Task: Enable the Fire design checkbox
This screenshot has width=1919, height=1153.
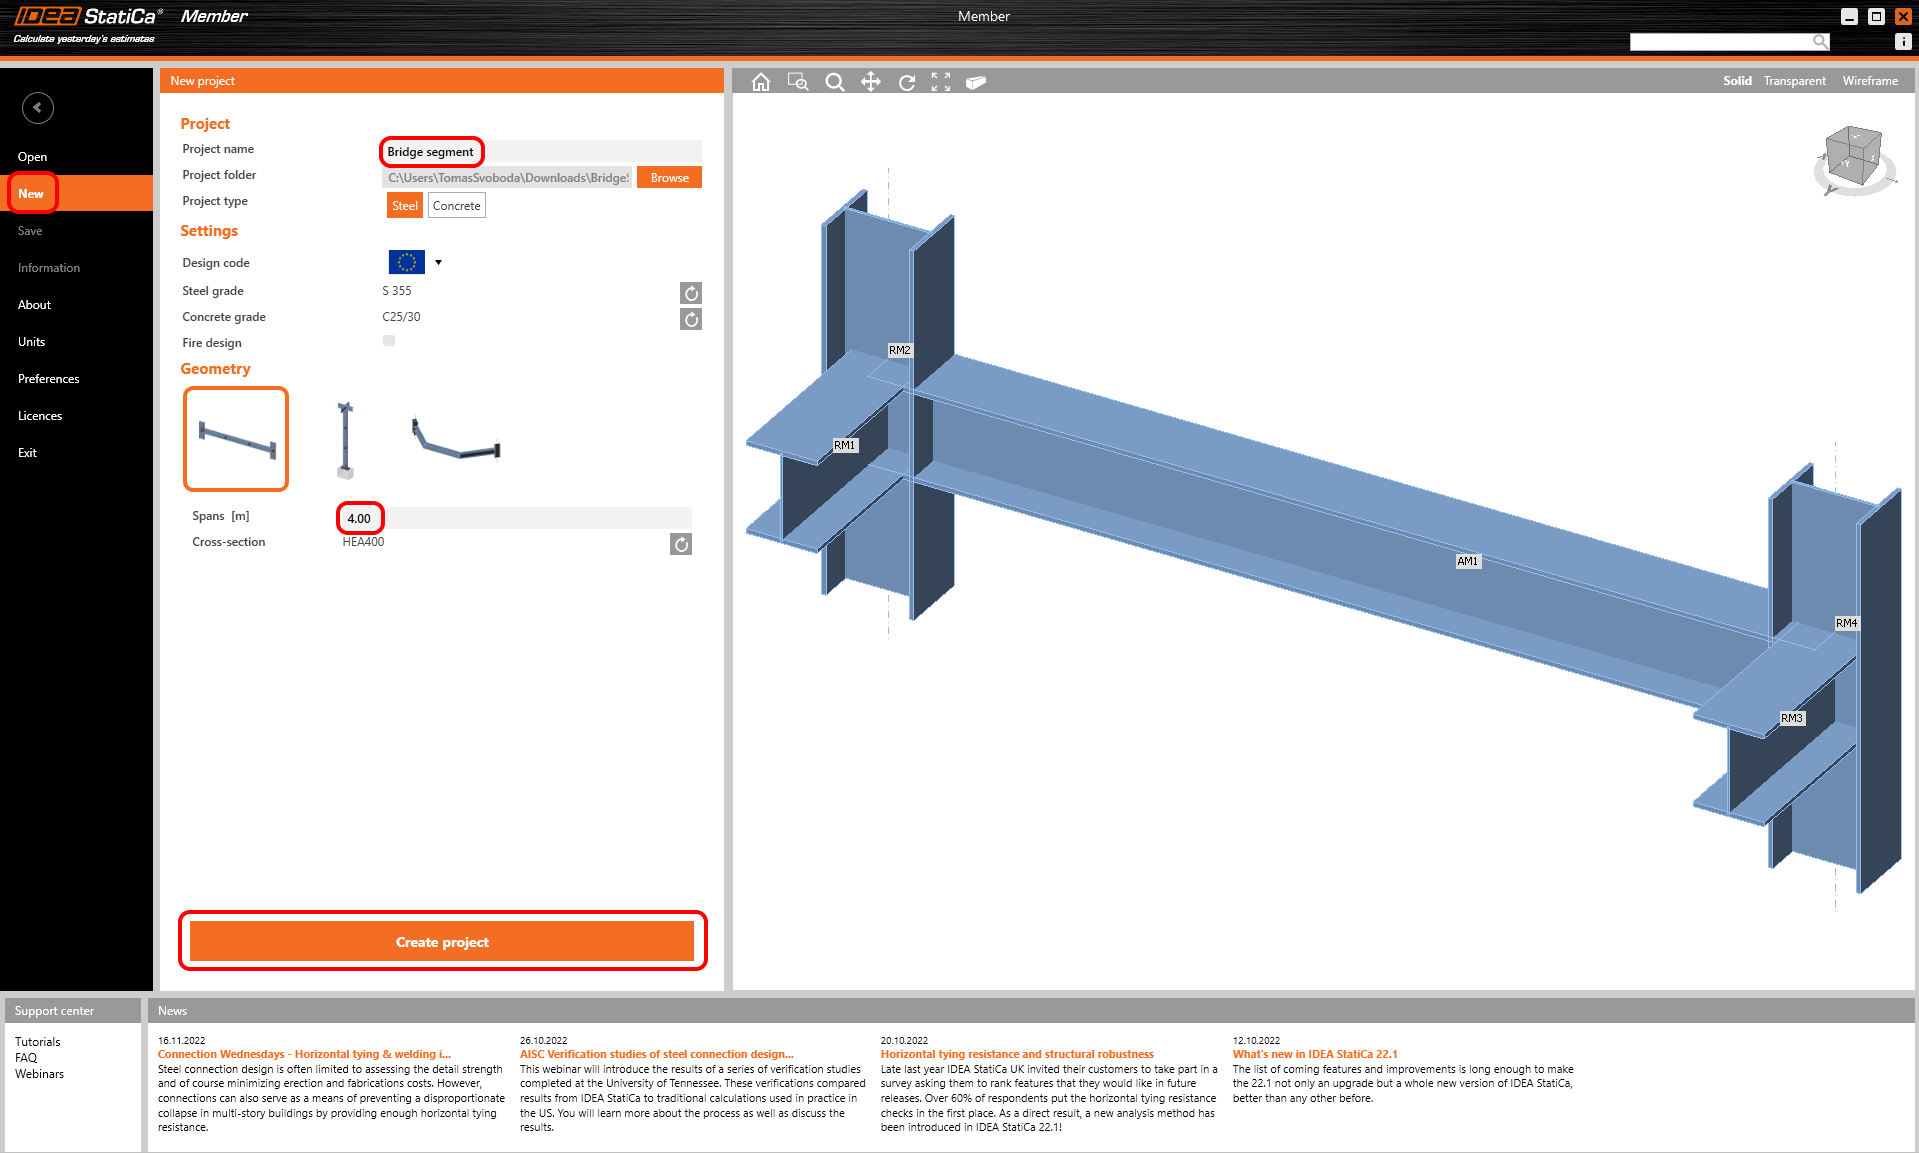Action: pyautogui.click(x=389, y=340)
